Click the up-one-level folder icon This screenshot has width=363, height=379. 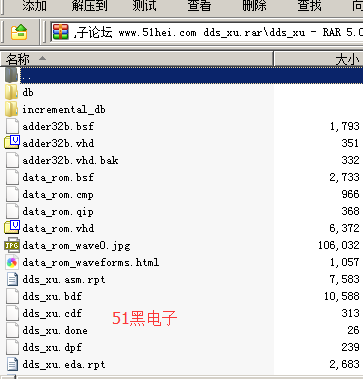pos(19,32)
